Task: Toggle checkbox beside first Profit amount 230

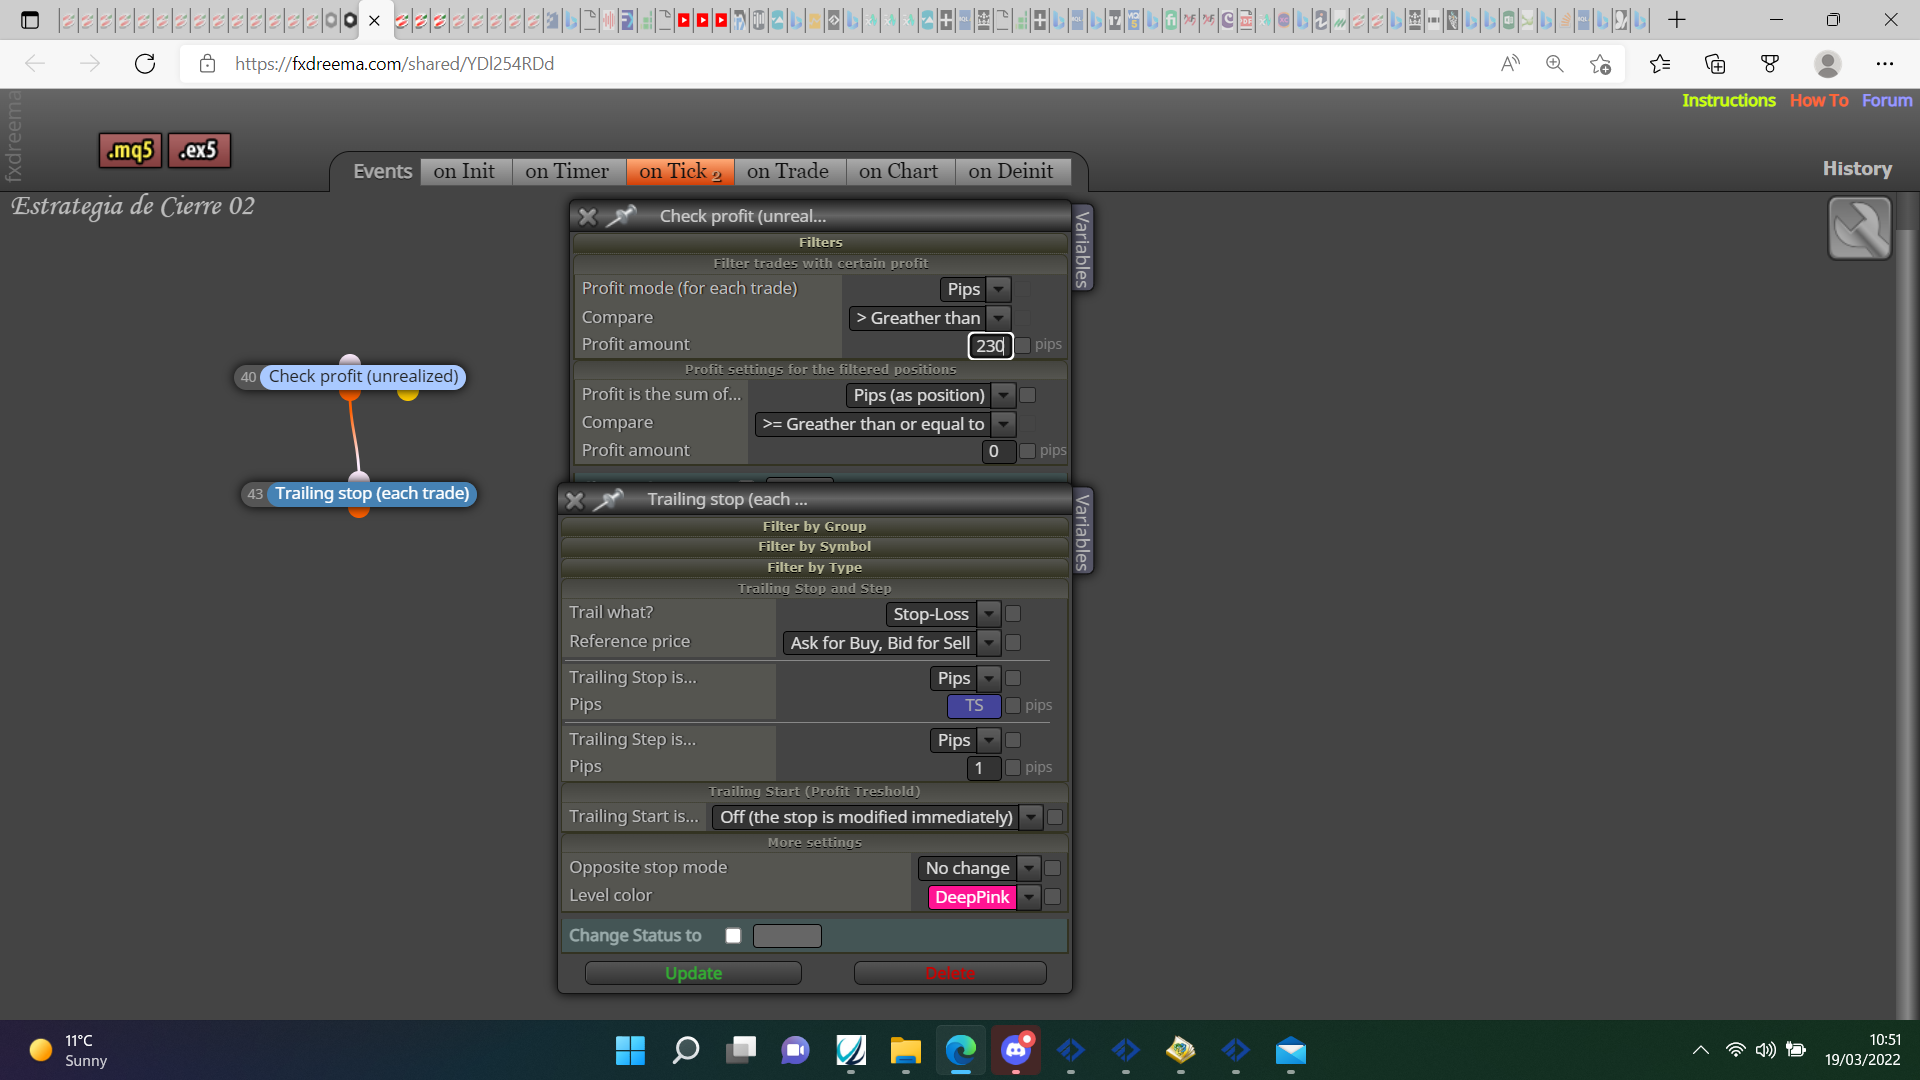Action: [1023, 346]
